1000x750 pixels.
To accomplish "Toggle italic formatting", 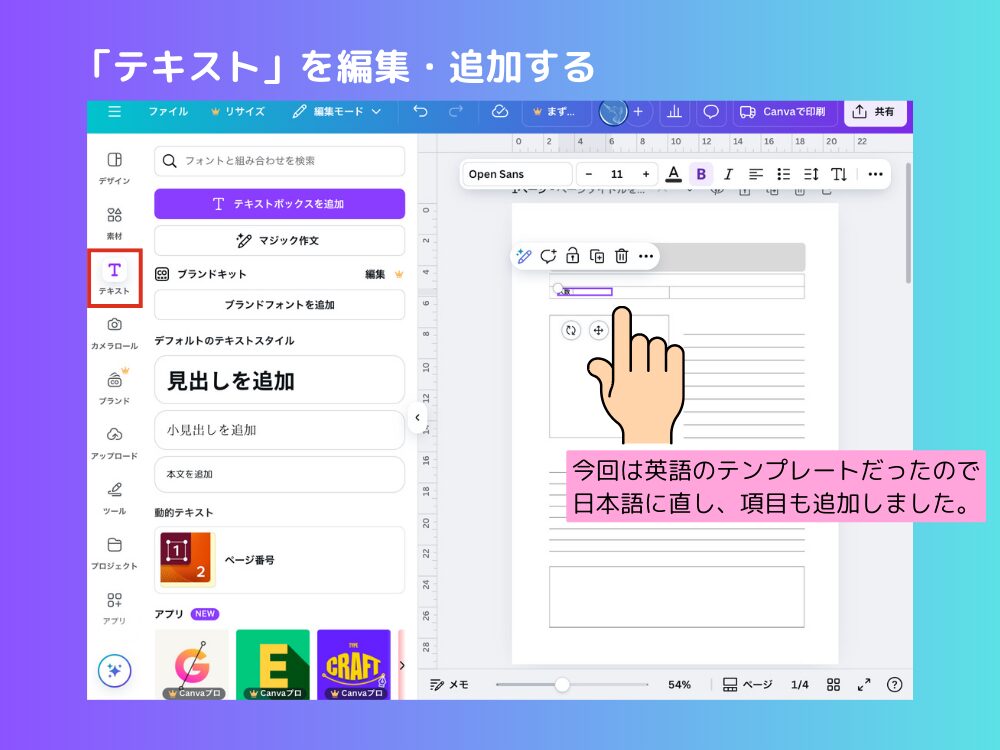I will coord(726,173).
